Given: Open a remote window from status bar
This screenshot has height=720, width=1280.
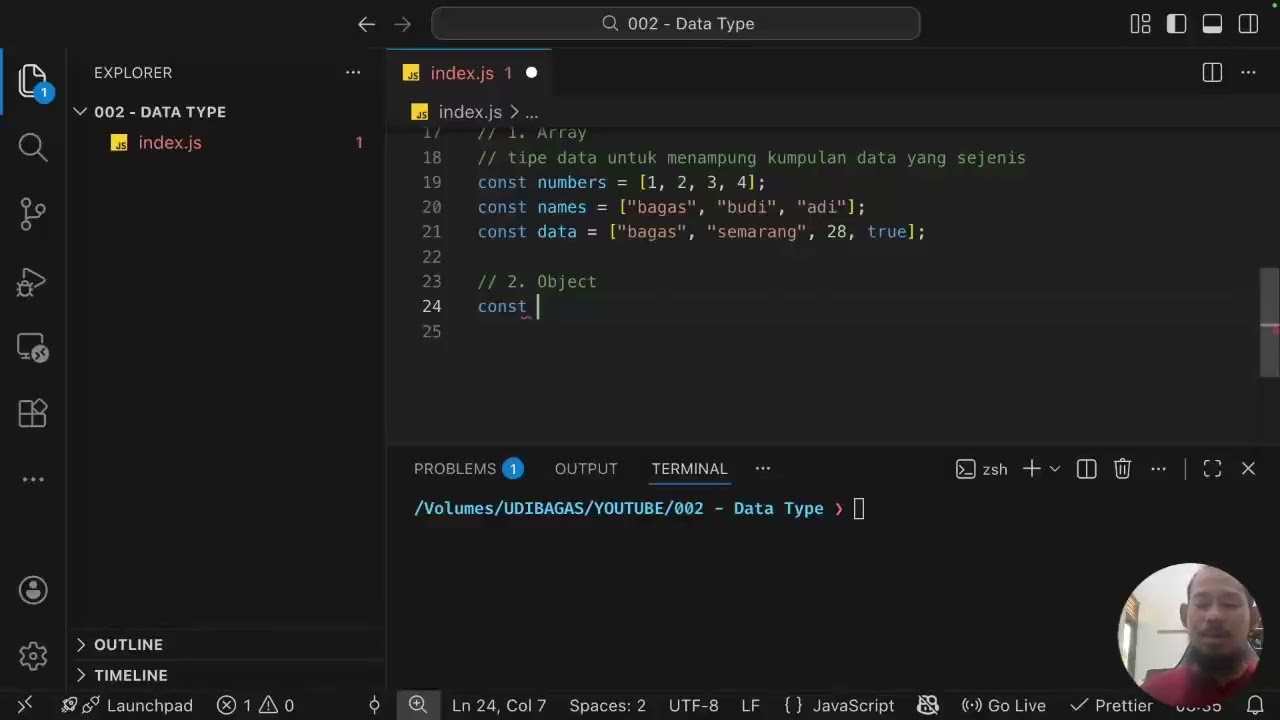Looking at the screenshot, I should [26, 705].
